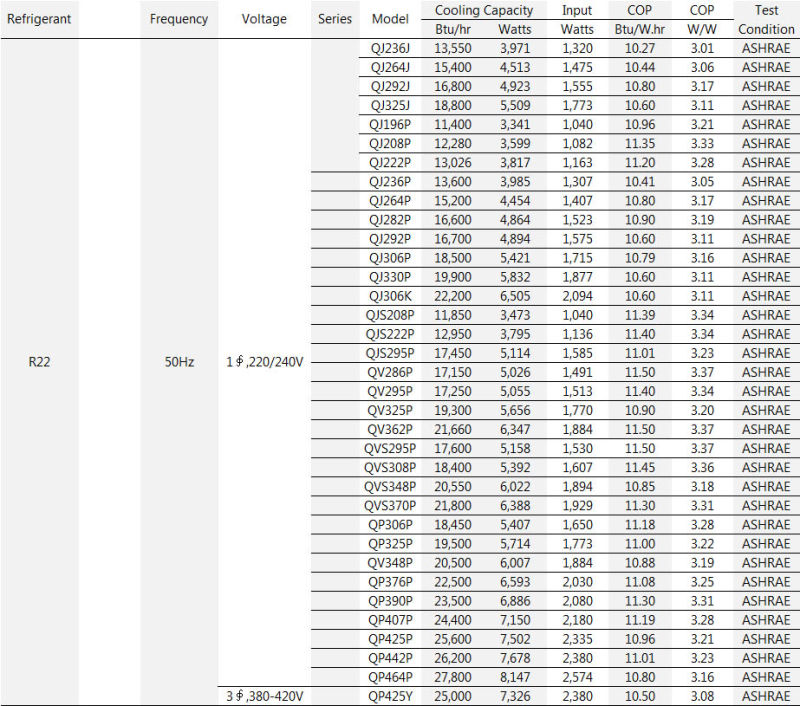
Task: Select model QJ236J
Action: tap(390, 48)
